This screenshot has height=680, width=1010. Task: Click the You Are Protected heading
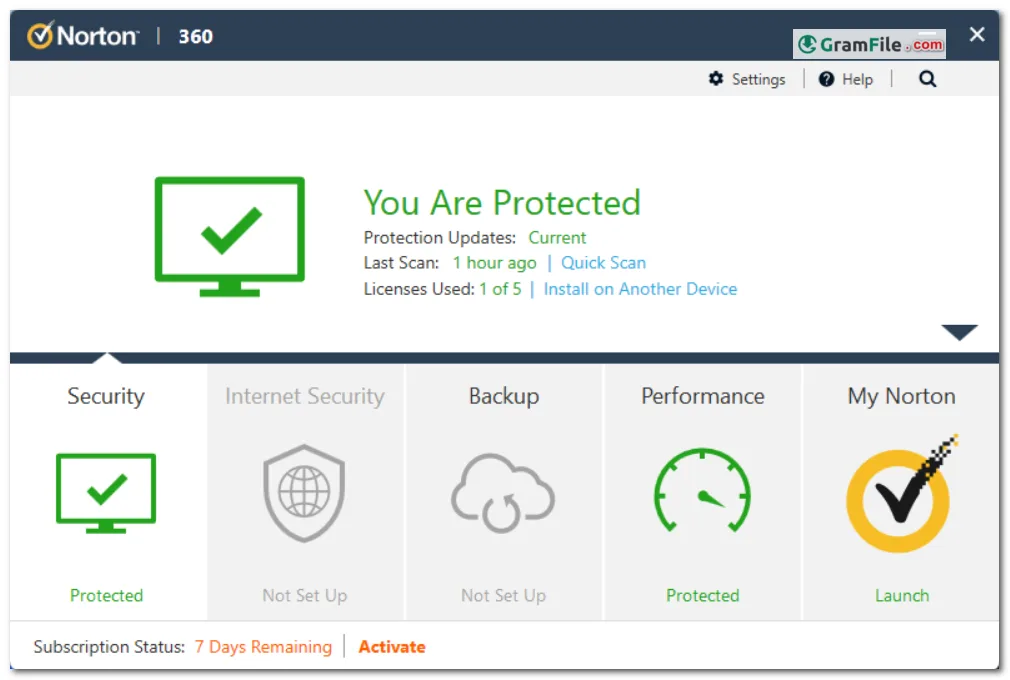pyautogui.click(x=502, y=203)
